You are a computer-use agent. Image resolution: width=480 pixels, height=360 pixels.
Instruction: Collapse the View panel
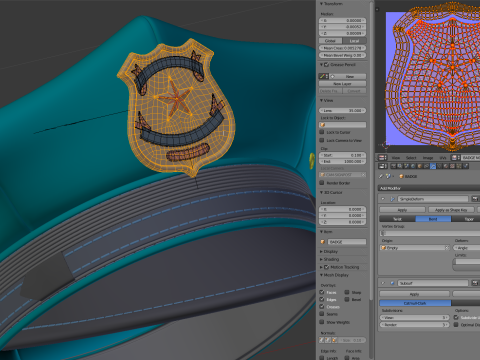(321, 100)
